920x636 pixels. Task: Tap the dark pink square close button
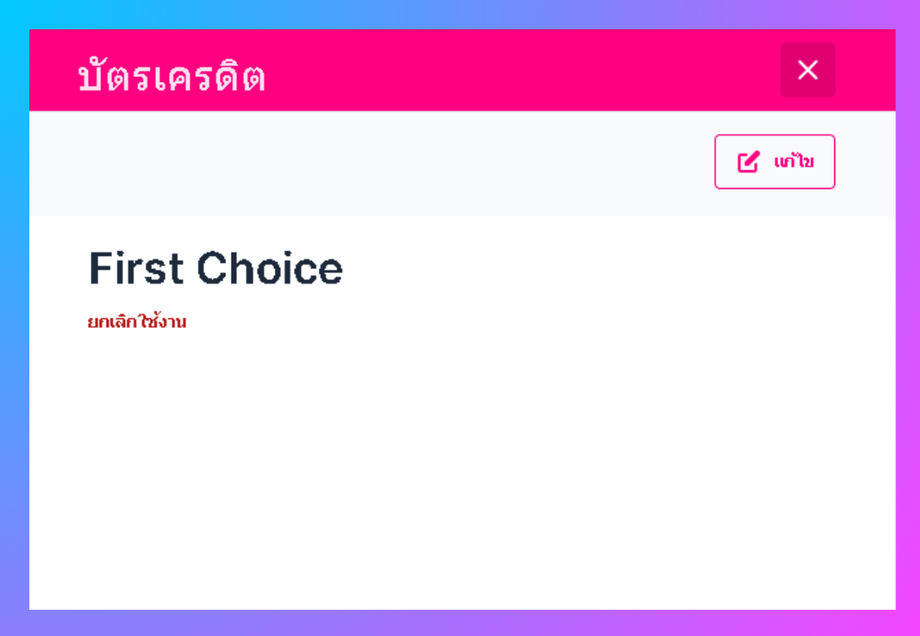point(807,70)
